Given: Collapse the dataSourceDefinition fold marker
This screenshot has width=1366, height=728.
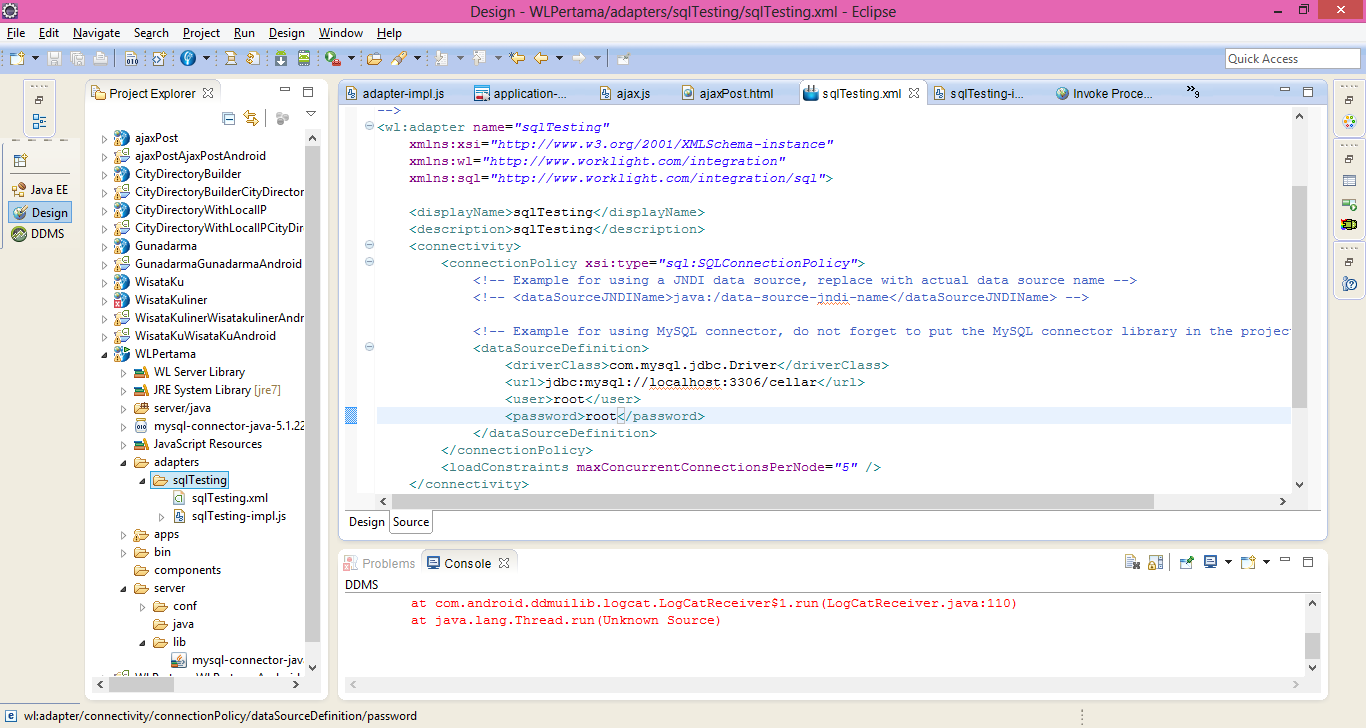Looking at the screenshot, I should [x=370, y=347].
